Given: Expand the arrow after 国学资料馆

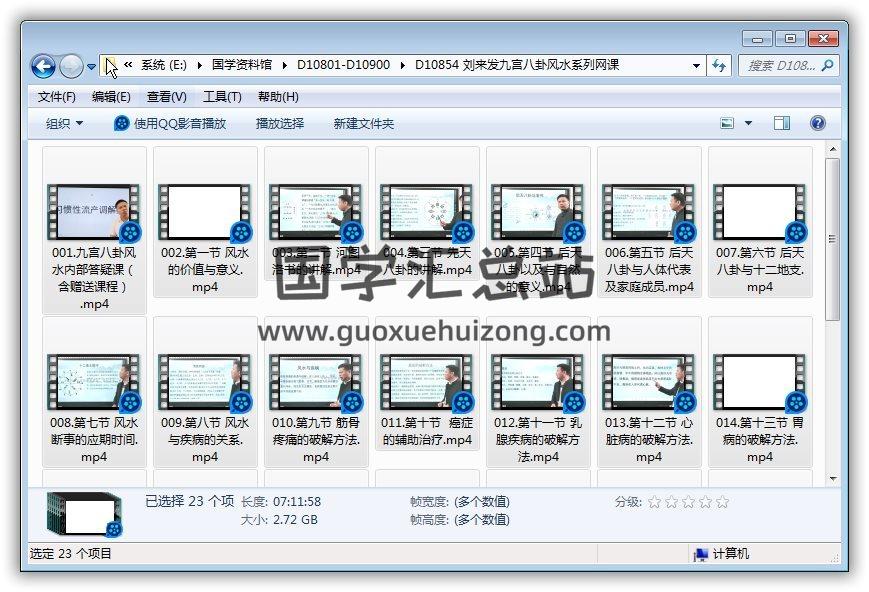Looking at the screenshot, I should pyautogui.click(x=285, y=65).
